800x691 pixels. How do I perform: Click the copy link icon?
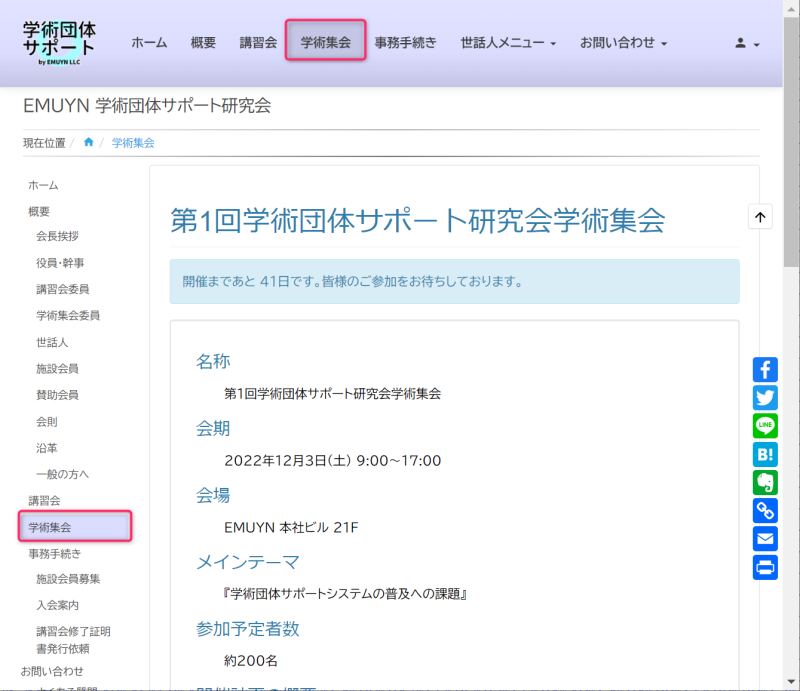click(765, 511)
